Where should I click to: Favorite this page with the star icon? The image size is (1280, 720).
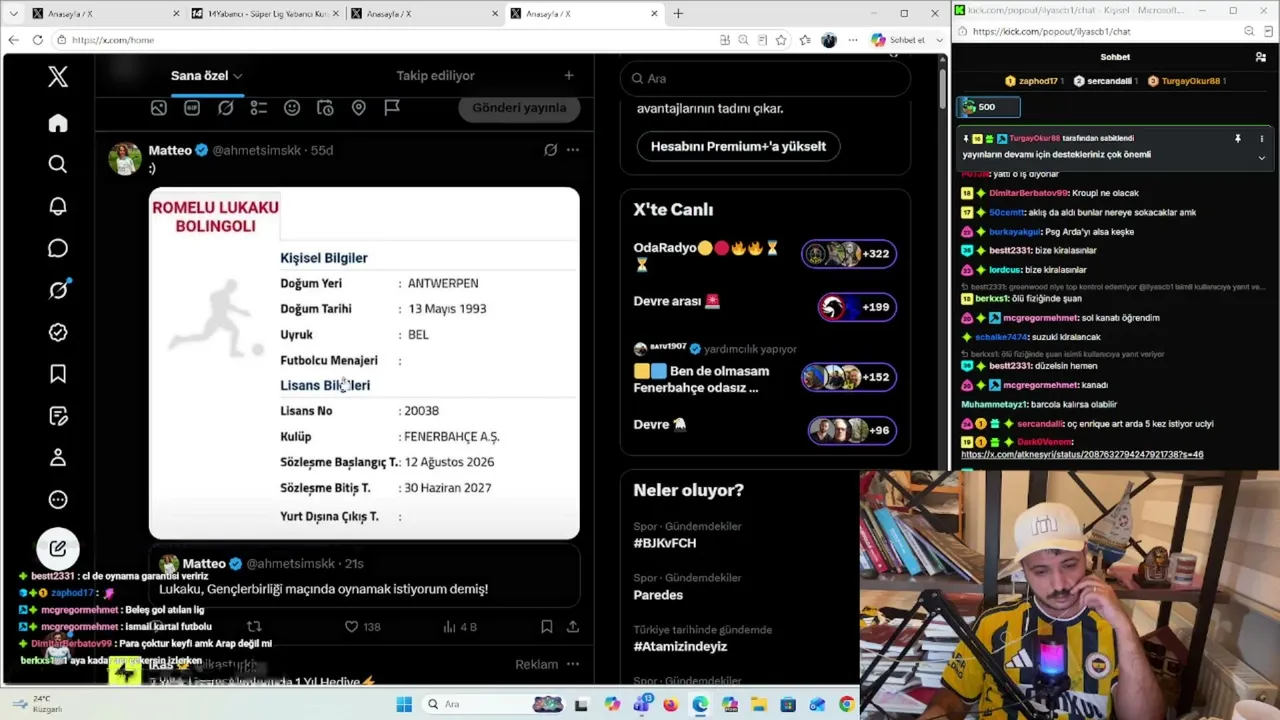coord(781,40)
